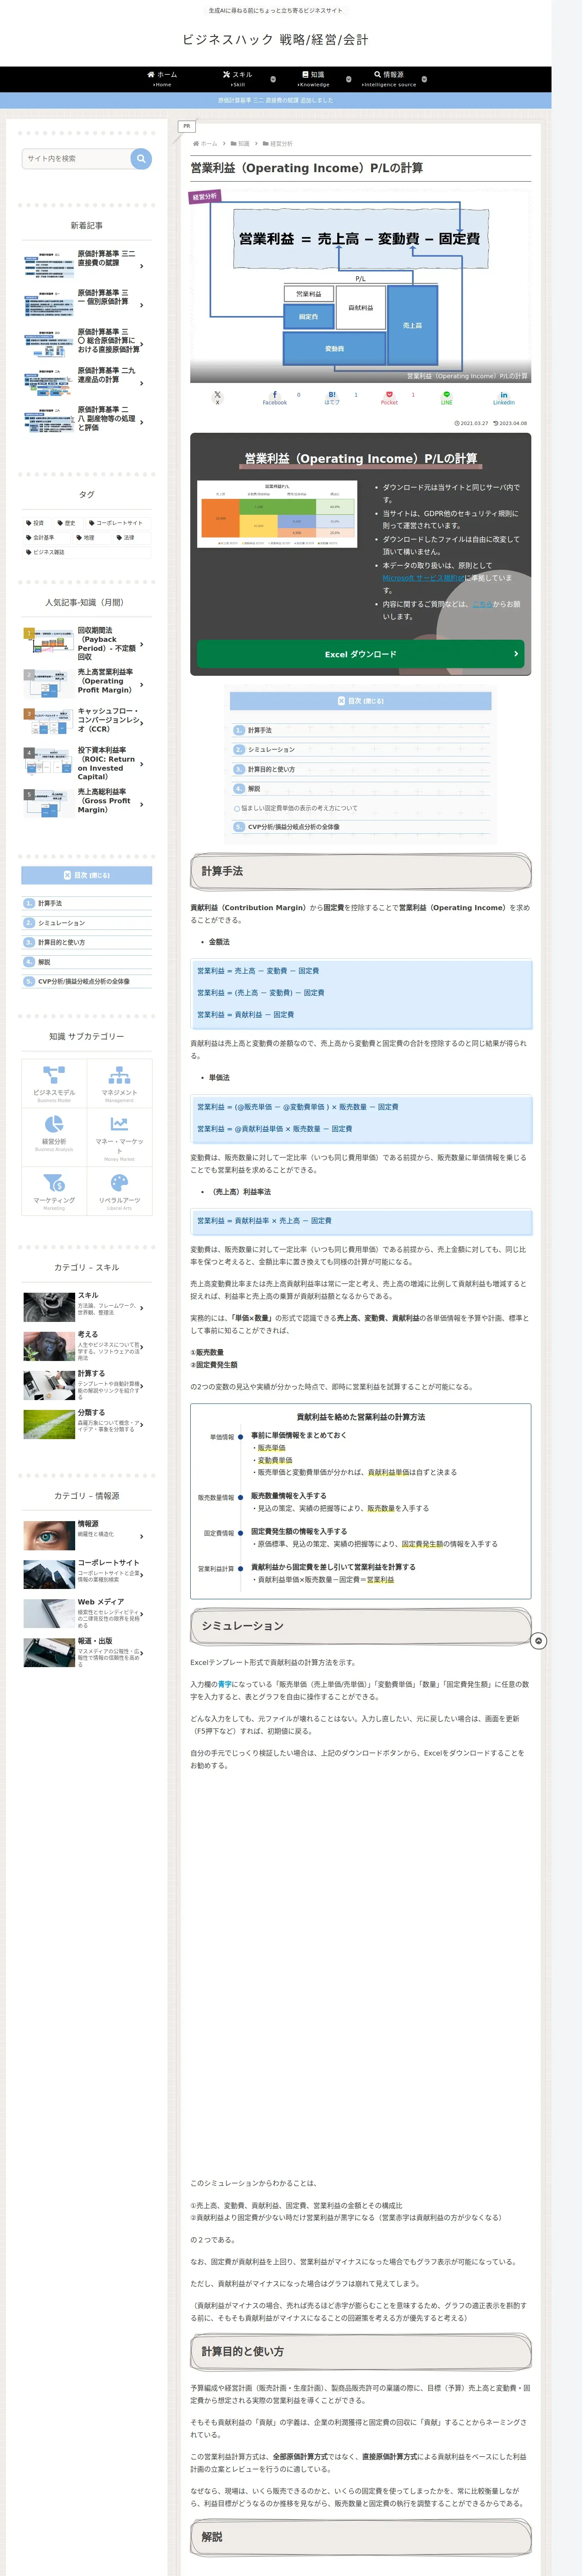This screenshot has width=582, height=2576.
Task: Open thumbnail of 原価計算基準 二九 連産品の計算
Action: pos(48,382)
